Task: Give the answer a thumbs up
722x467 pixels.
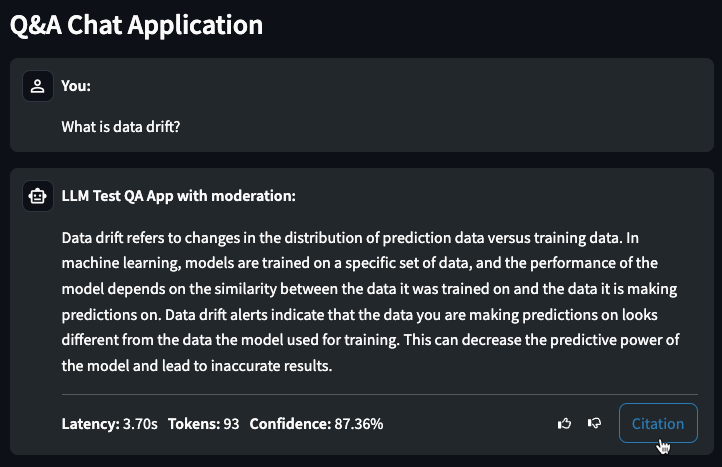Action: (x=564, y=424)
